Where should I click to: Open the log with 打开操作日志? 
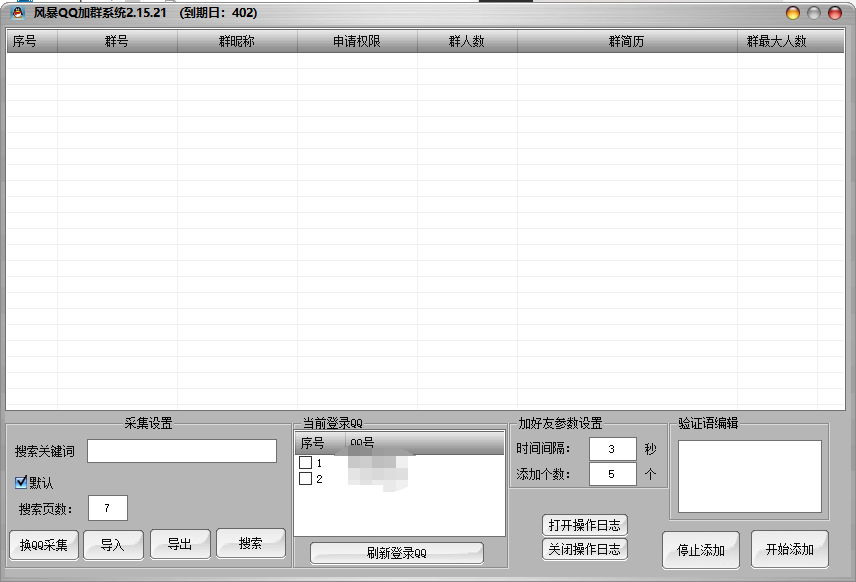click(x=585, y=525)
